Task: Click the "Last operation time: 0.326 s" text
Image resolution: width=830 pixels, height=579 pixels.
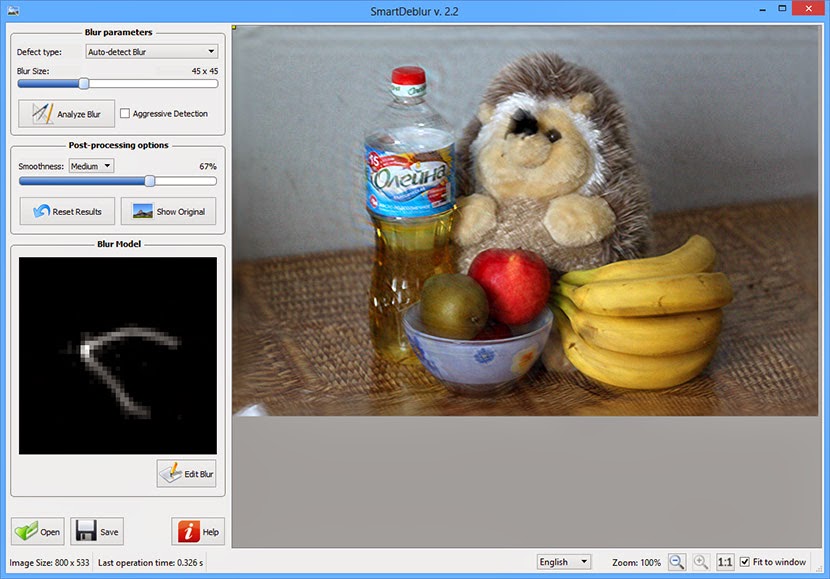Action: 150,563
